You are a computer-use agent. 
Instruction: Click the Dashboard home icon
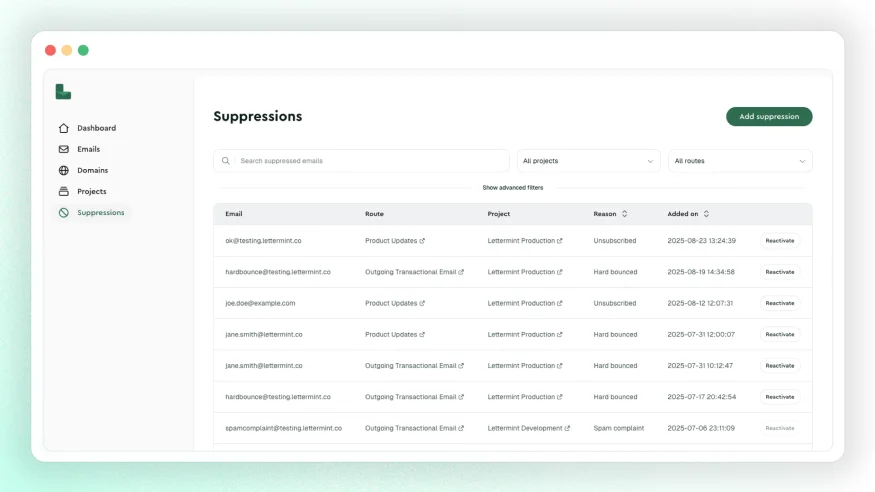[64, 128]
